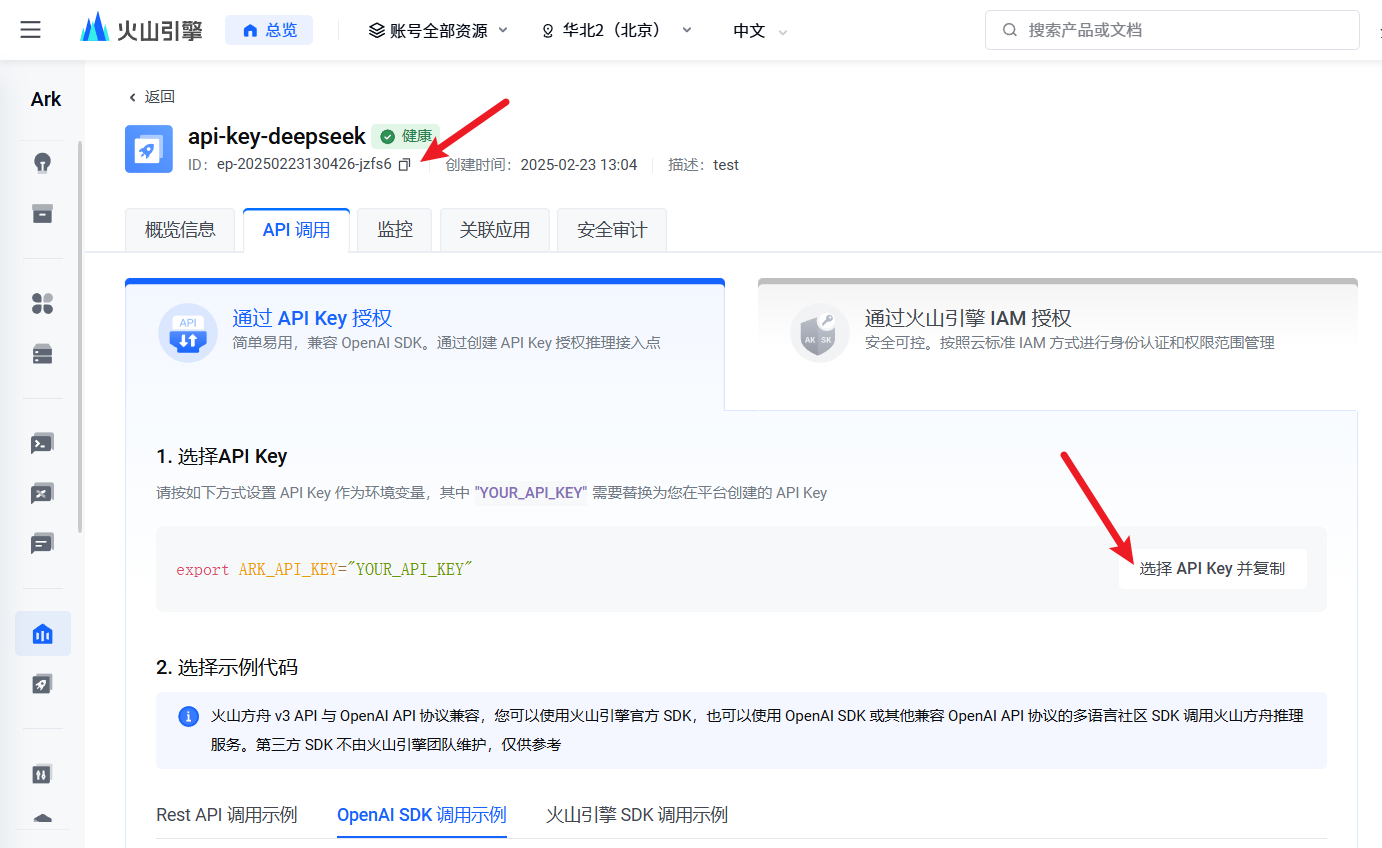Click the search magnifier icon
Image resolution: width=1382 pixels, height=848 pixels.
(1009, 30)
